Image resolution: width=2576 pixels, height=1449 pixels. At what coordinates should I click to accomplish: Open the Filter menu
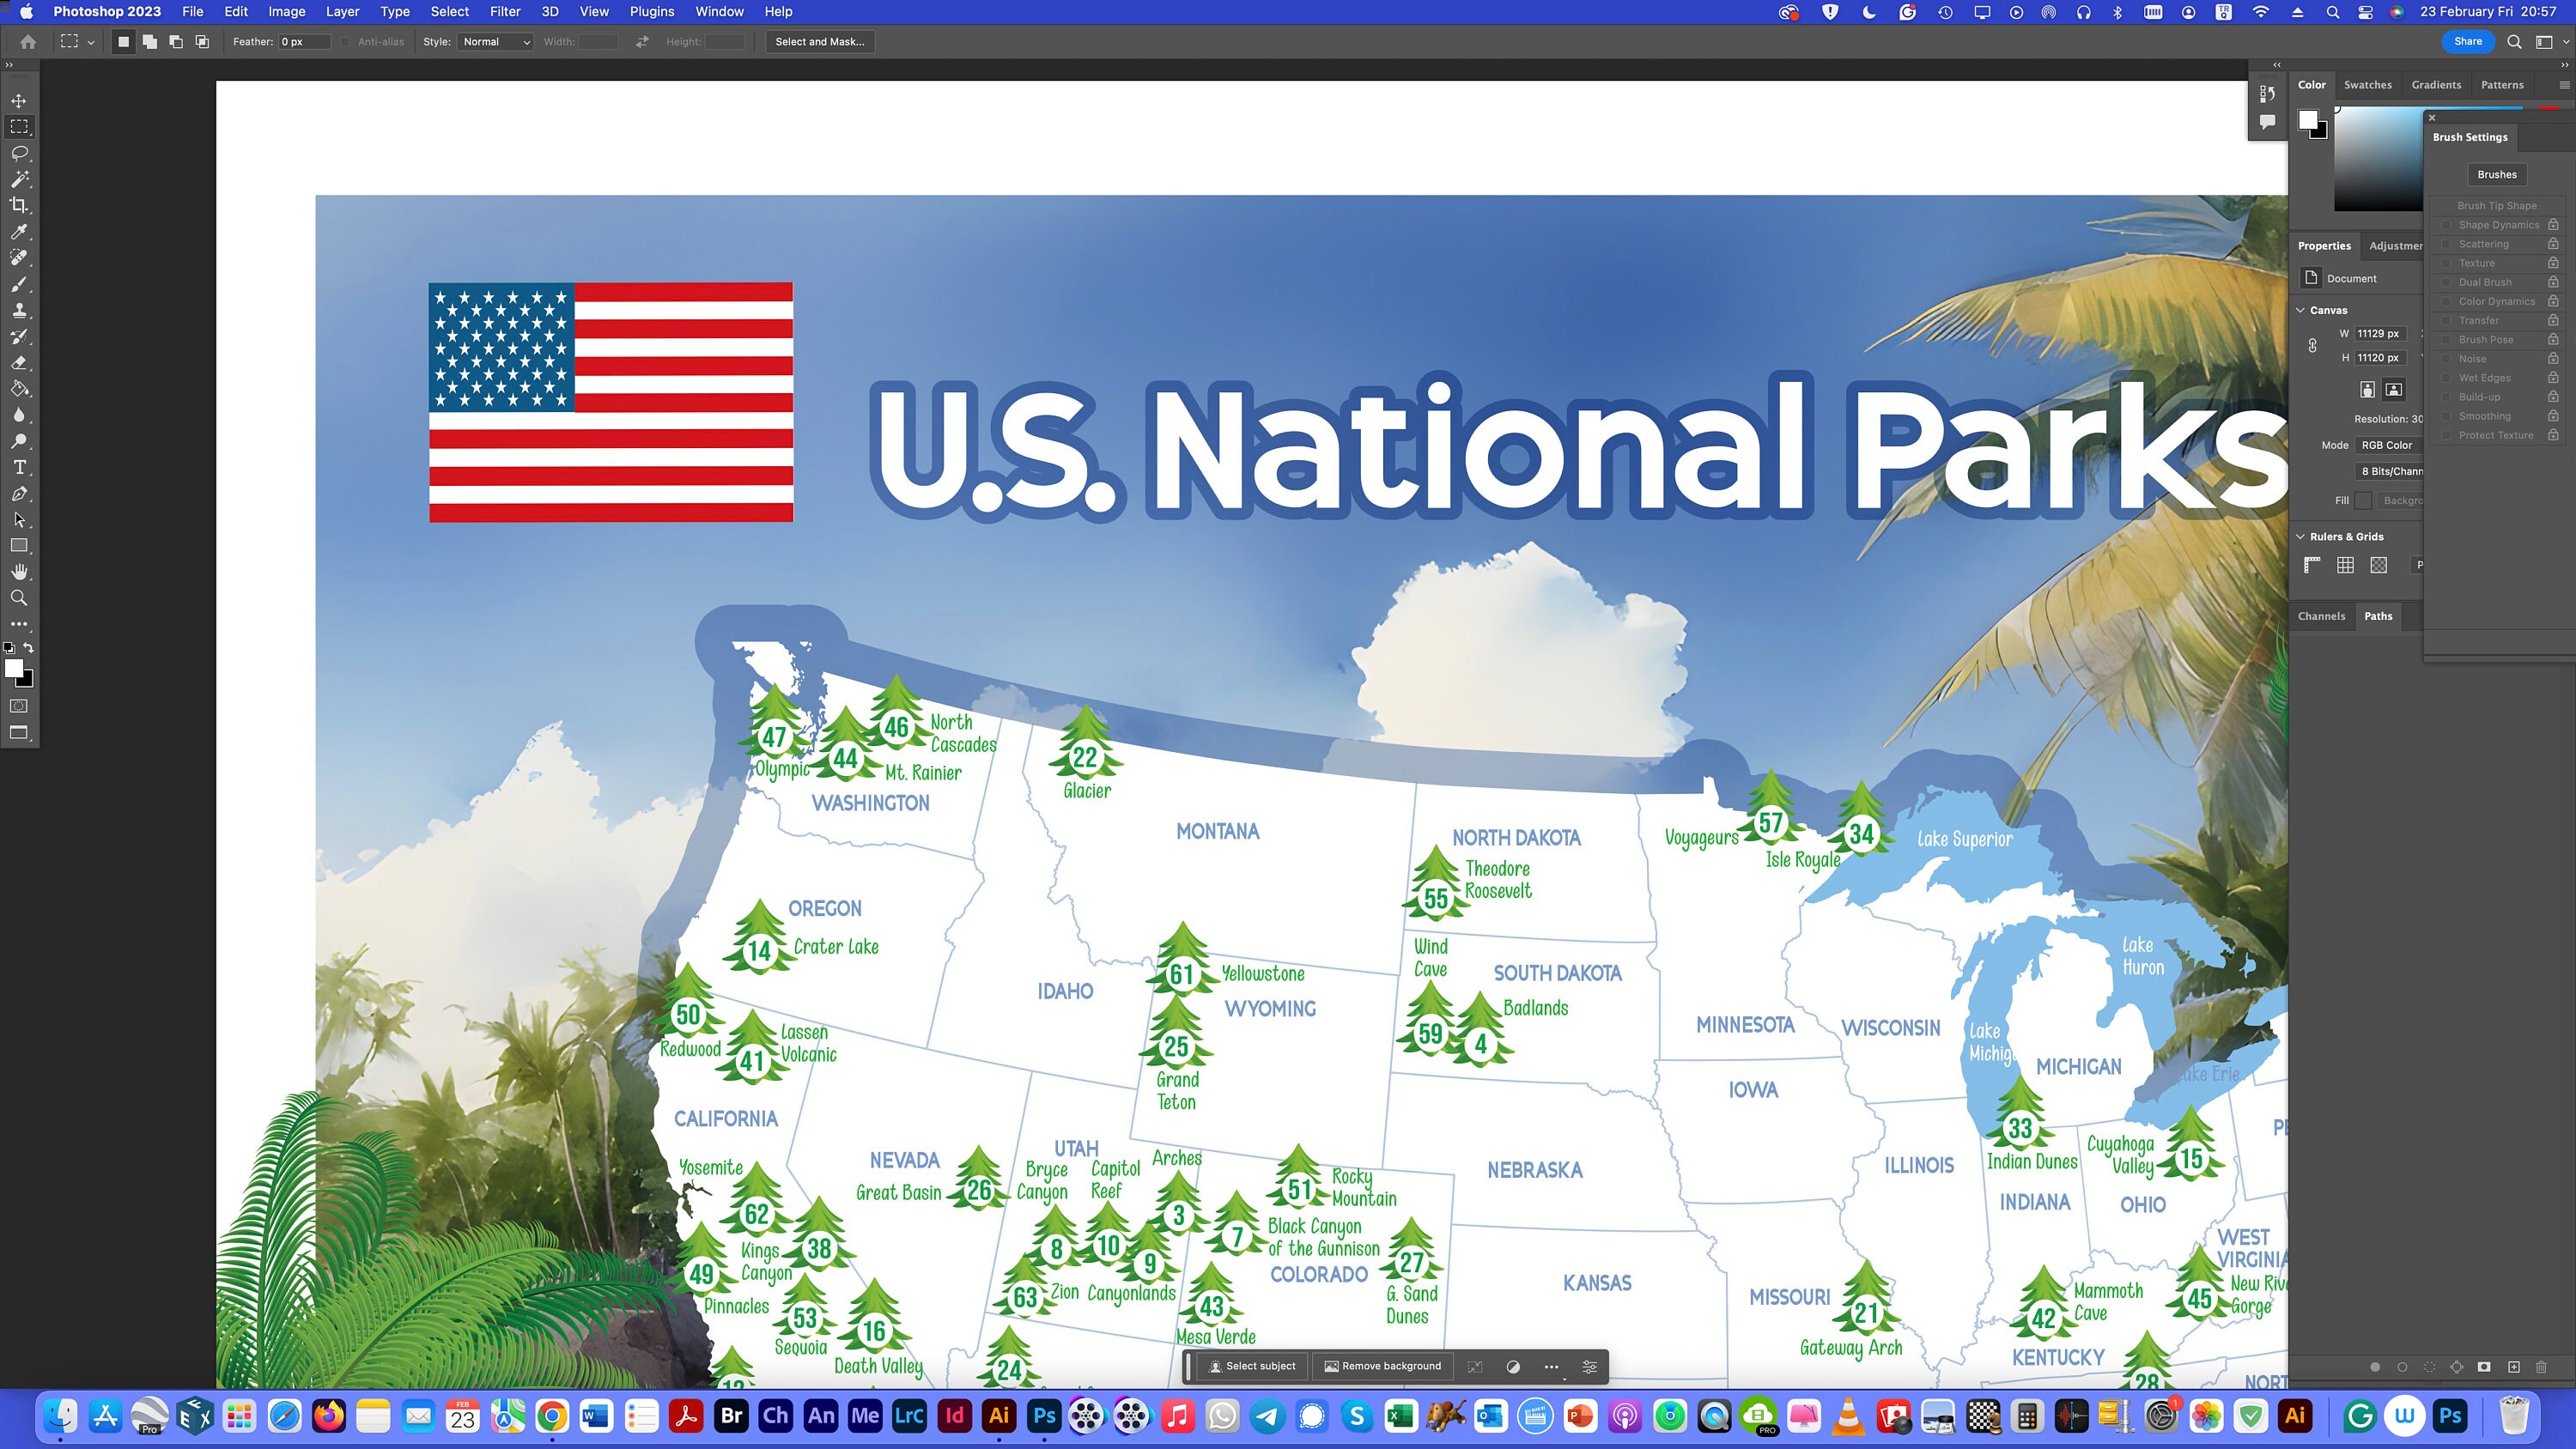505,11
